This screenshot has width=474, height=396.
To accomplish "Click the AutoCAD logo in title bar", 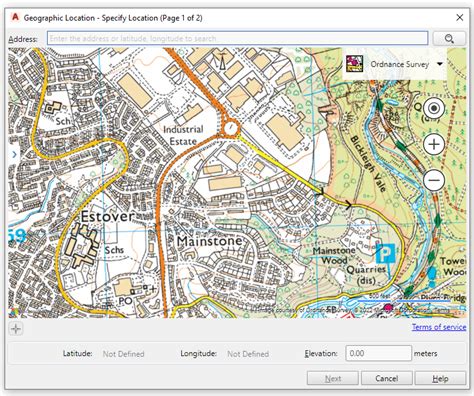I will click(x=15, y=17).
